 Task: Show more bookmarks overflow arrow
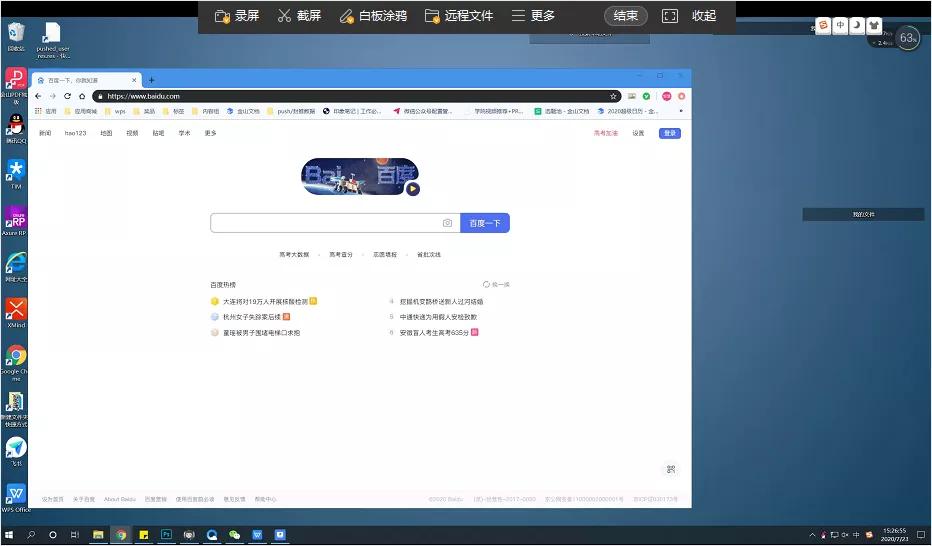pos(681,111)
